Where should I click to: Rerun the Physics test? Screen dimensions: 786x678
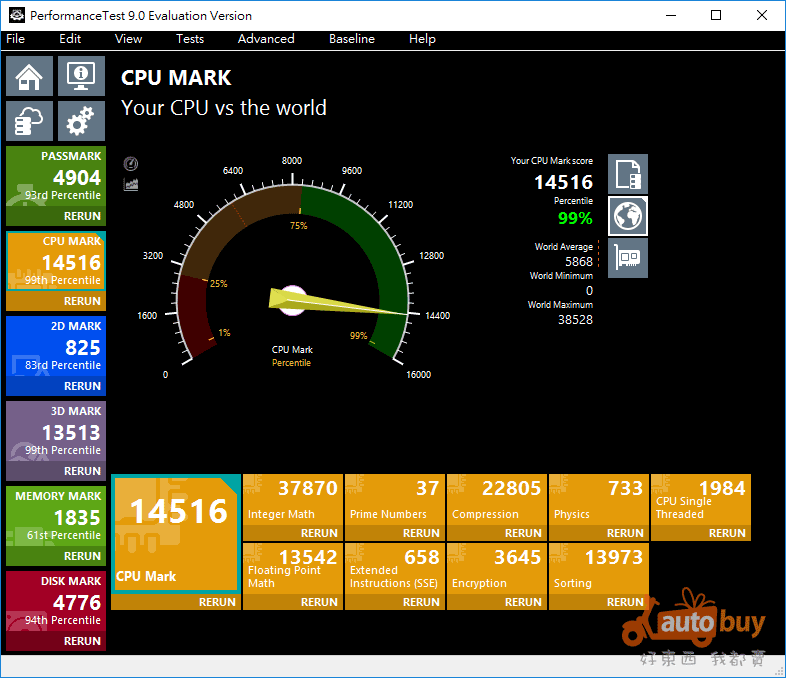[599, 533]
